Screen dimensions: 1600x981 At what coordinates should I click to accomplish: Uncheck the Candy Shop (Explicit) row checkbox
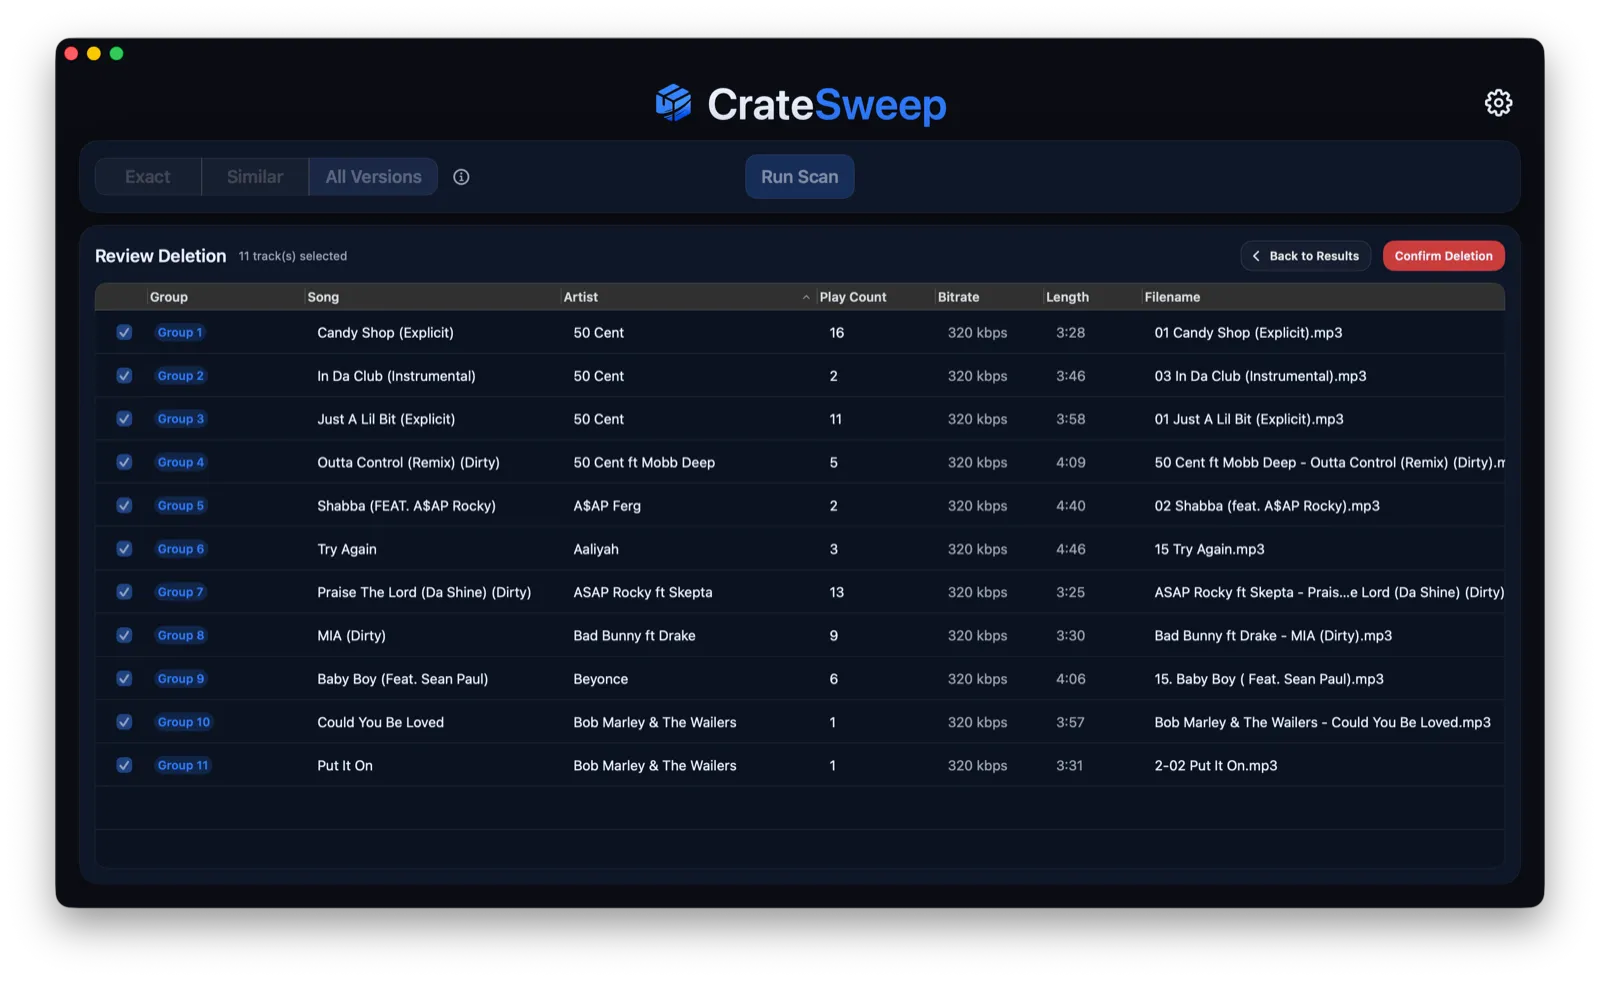click(124, 333)
